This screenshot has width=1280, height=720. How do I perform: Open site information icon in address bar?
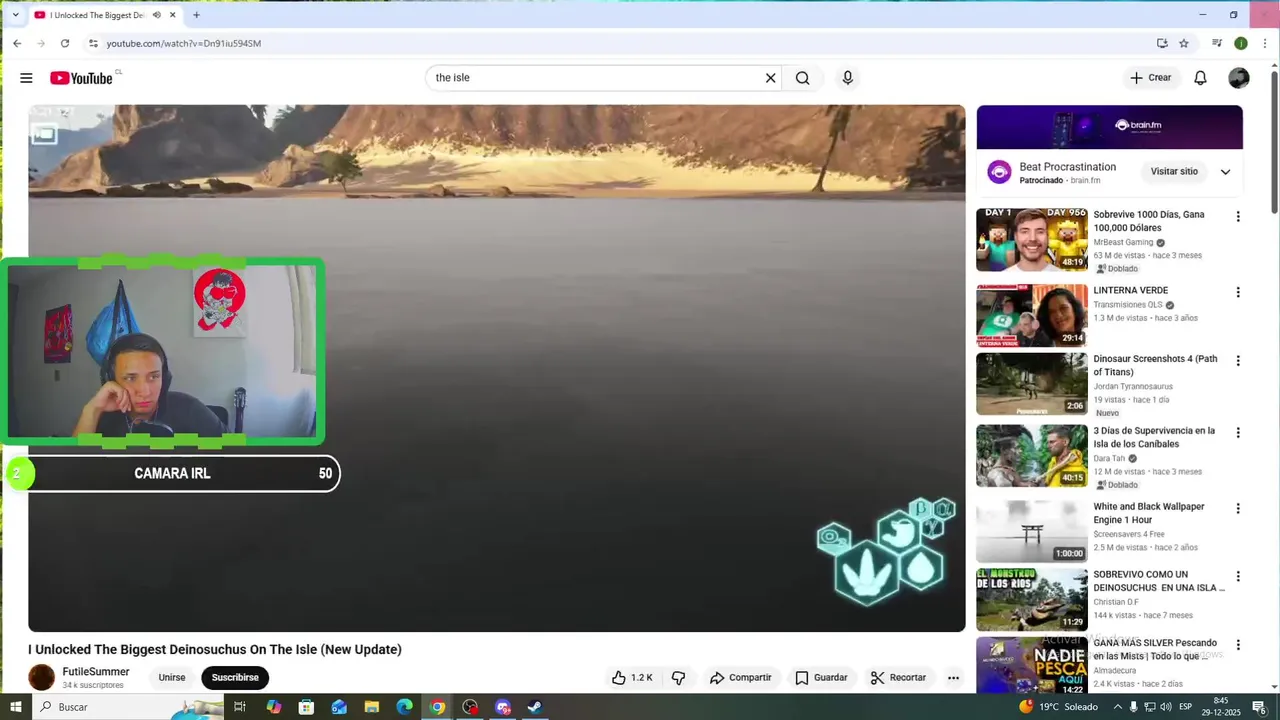coord(93,43)
